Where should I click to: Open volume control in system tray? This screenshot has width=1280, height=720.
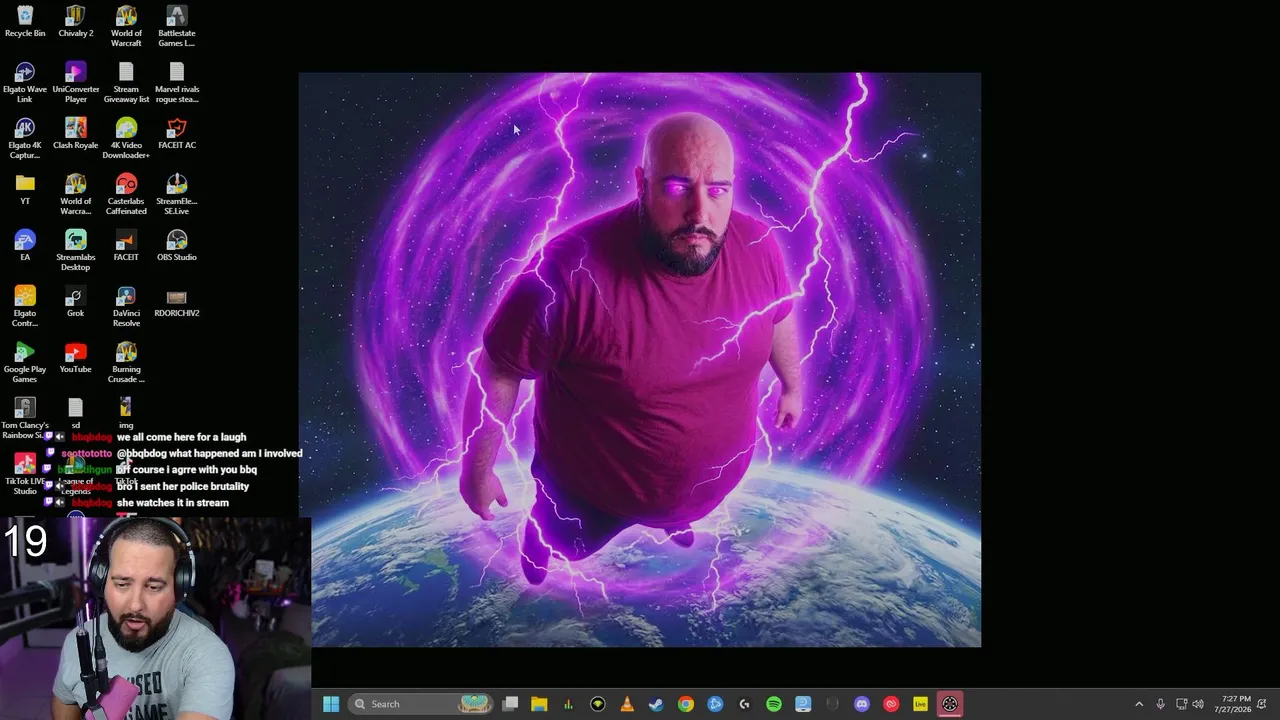tap(1198, 704)
